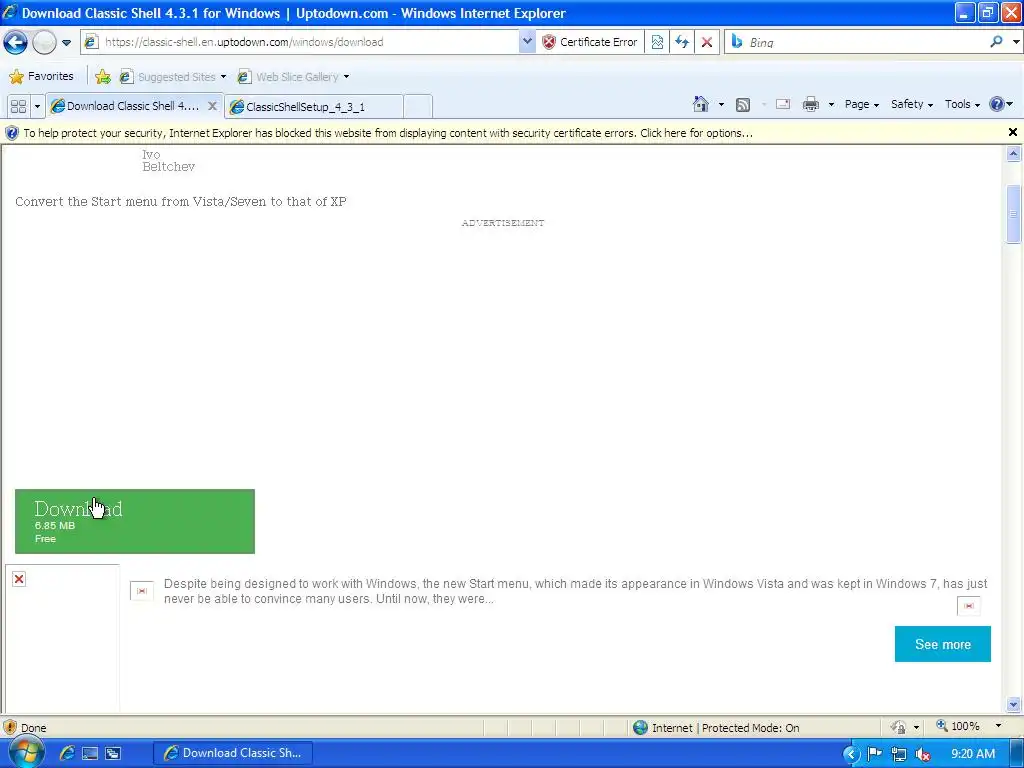The image size is (1024, 768).
Task: Open search provider options dropdown
Action: click(x=1016, y=42)
